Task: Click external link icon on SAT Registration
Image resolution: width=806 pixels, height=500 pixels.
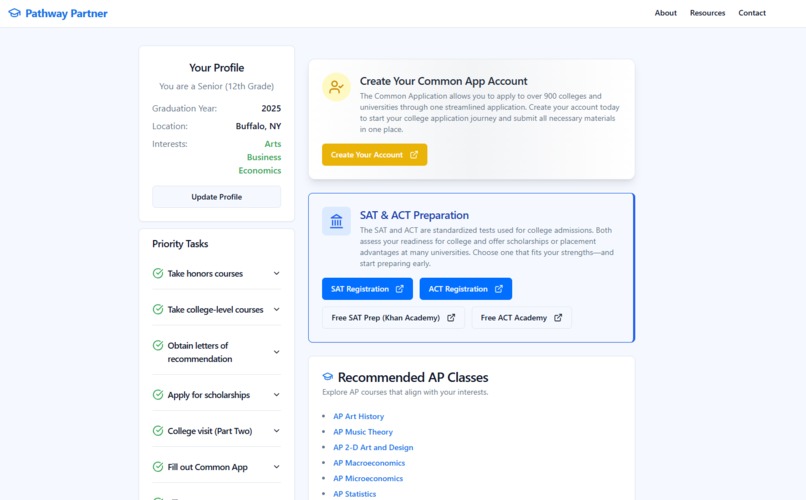Action: (x=399, y=289)
